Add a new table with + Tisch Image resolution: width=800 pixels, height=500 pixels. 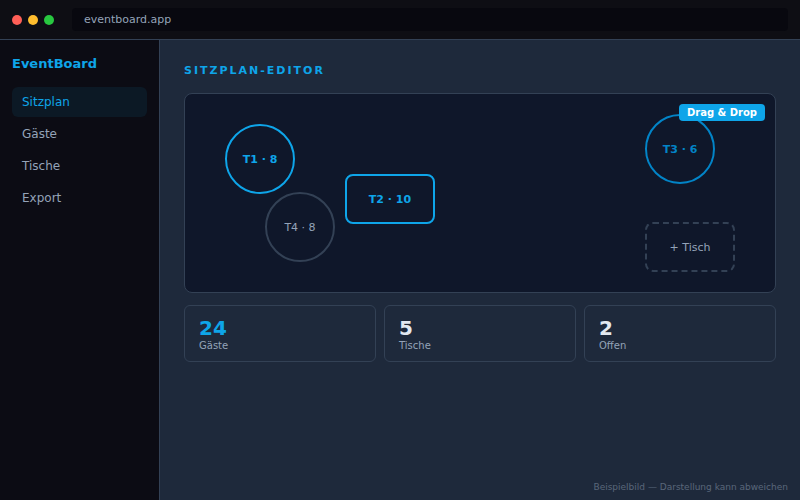[690, 247]
